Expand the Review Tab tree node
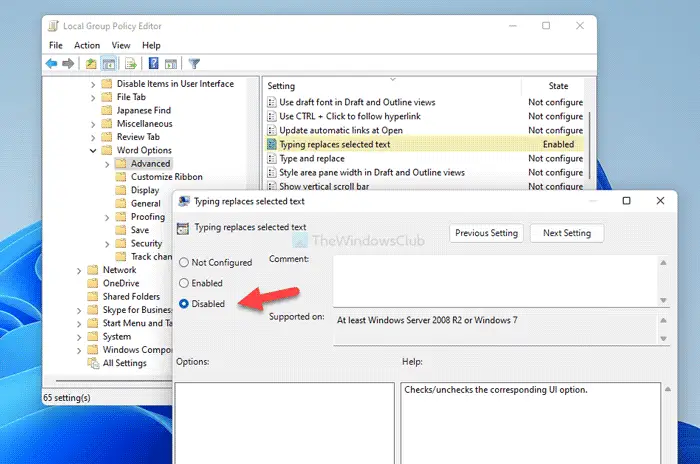Screen dimensions: 700x464 click(x=93, y=138)
